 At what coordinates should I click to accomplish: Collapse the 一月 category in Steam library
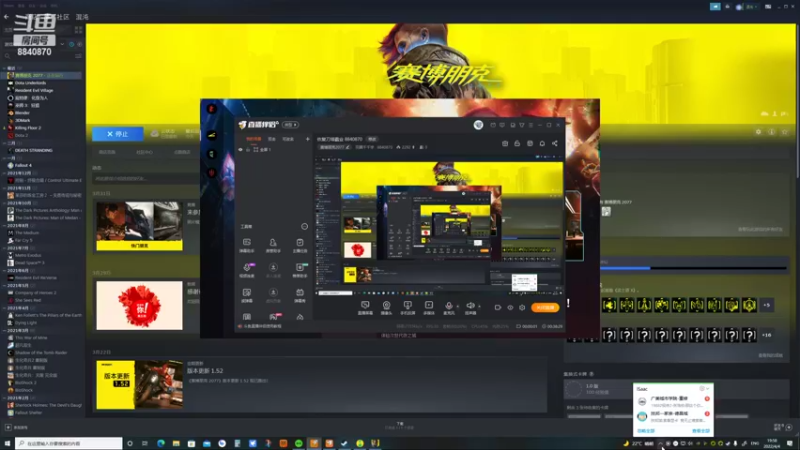pos(4,158)
